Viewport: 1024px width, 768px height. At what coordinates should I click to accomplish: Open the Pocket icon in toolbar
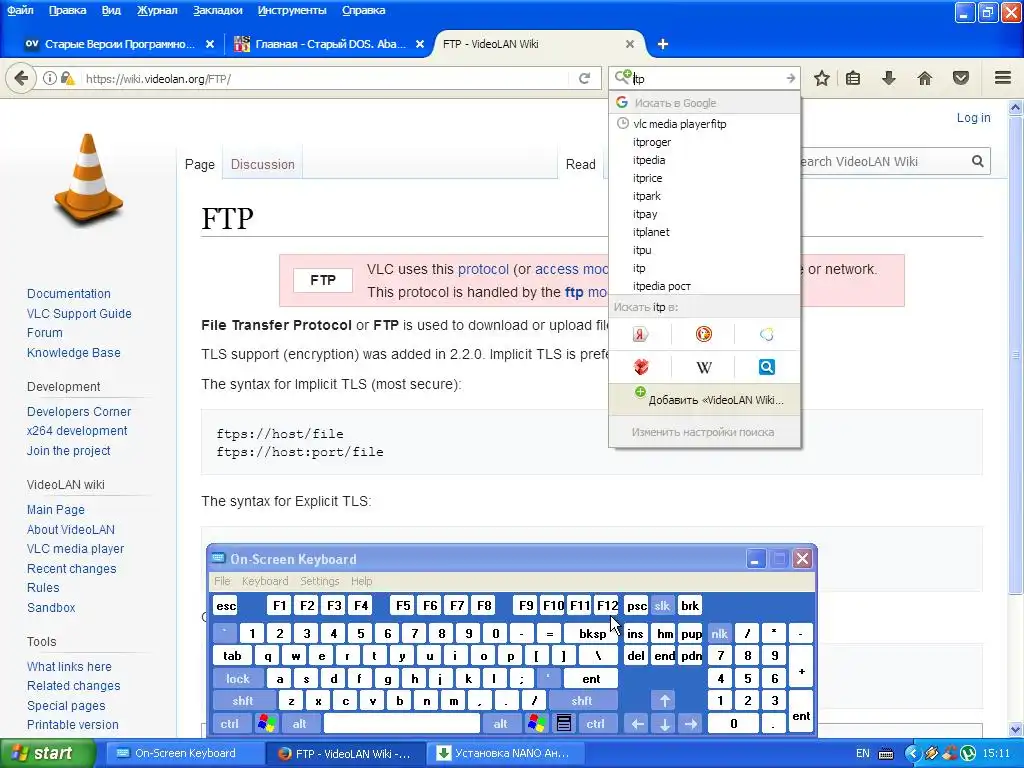[x=961, y=78]
